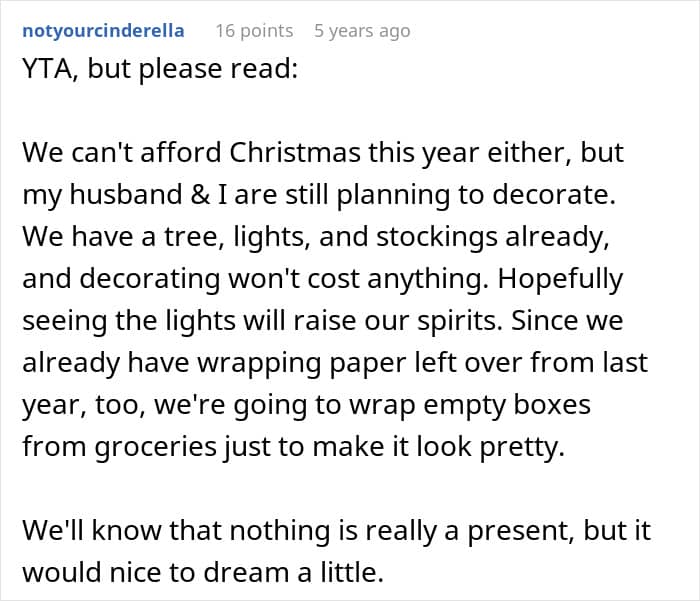This screenshot has width=700, height=601.
Task: Click the line starting "from groceries just"
Action: [294, 447]
